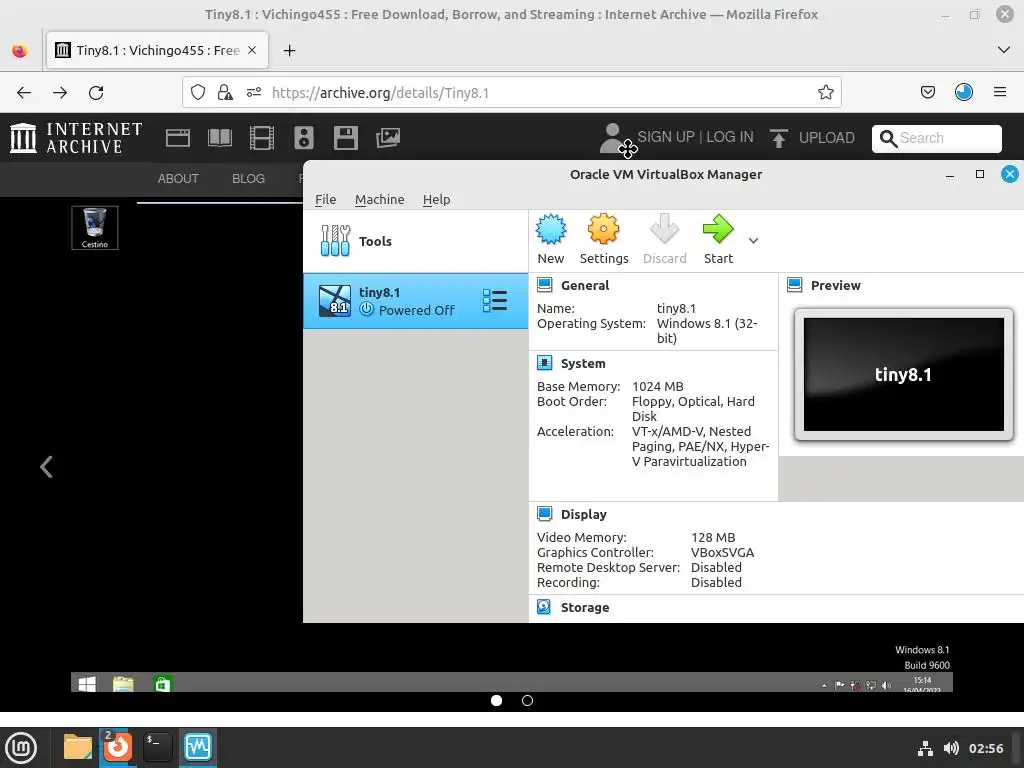Switch to VirtualBox taskbar icon

198,747
